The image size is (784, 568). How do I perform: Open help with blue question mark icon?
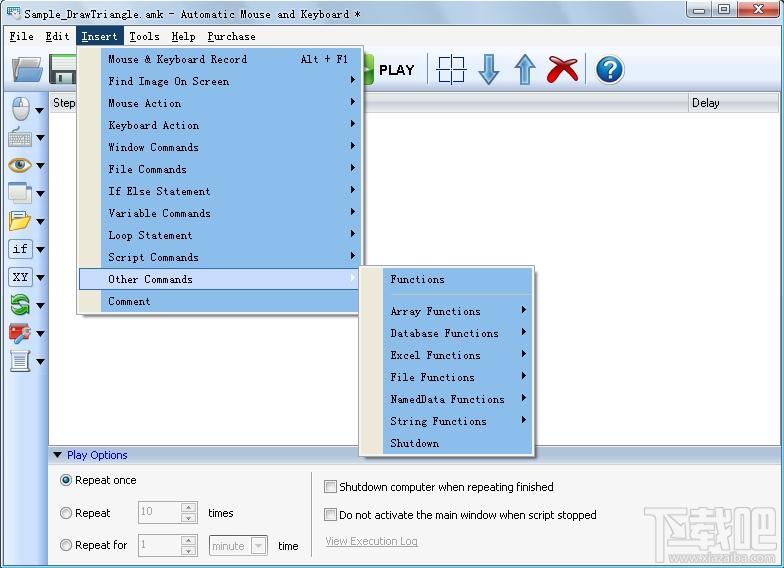(610, 70)
